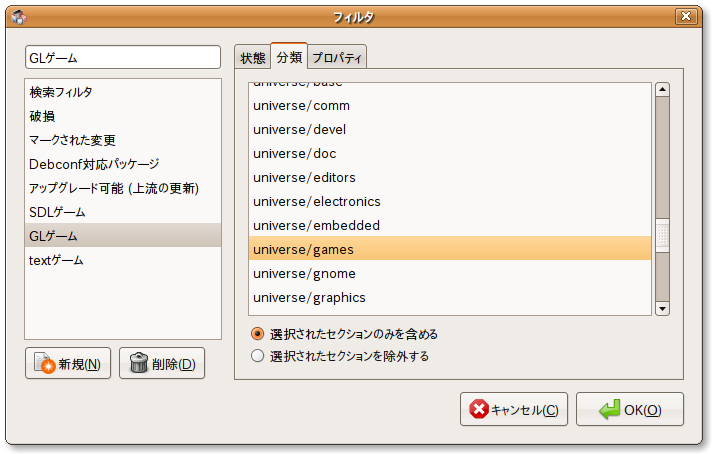Select 破損 in the filter list
This screenshot has width=712, height=454.
pyautogui.click(x=123, y=116)
